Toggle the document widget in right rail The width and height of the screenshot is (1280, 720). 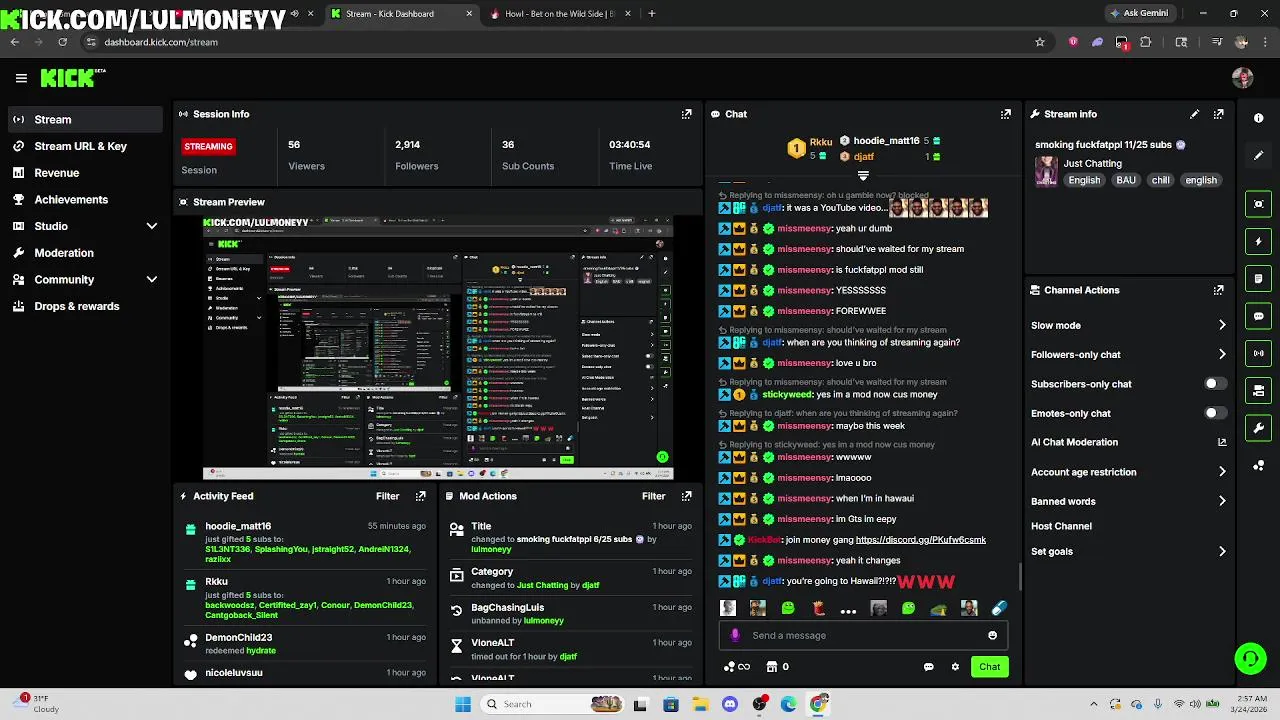[1258, 279]
